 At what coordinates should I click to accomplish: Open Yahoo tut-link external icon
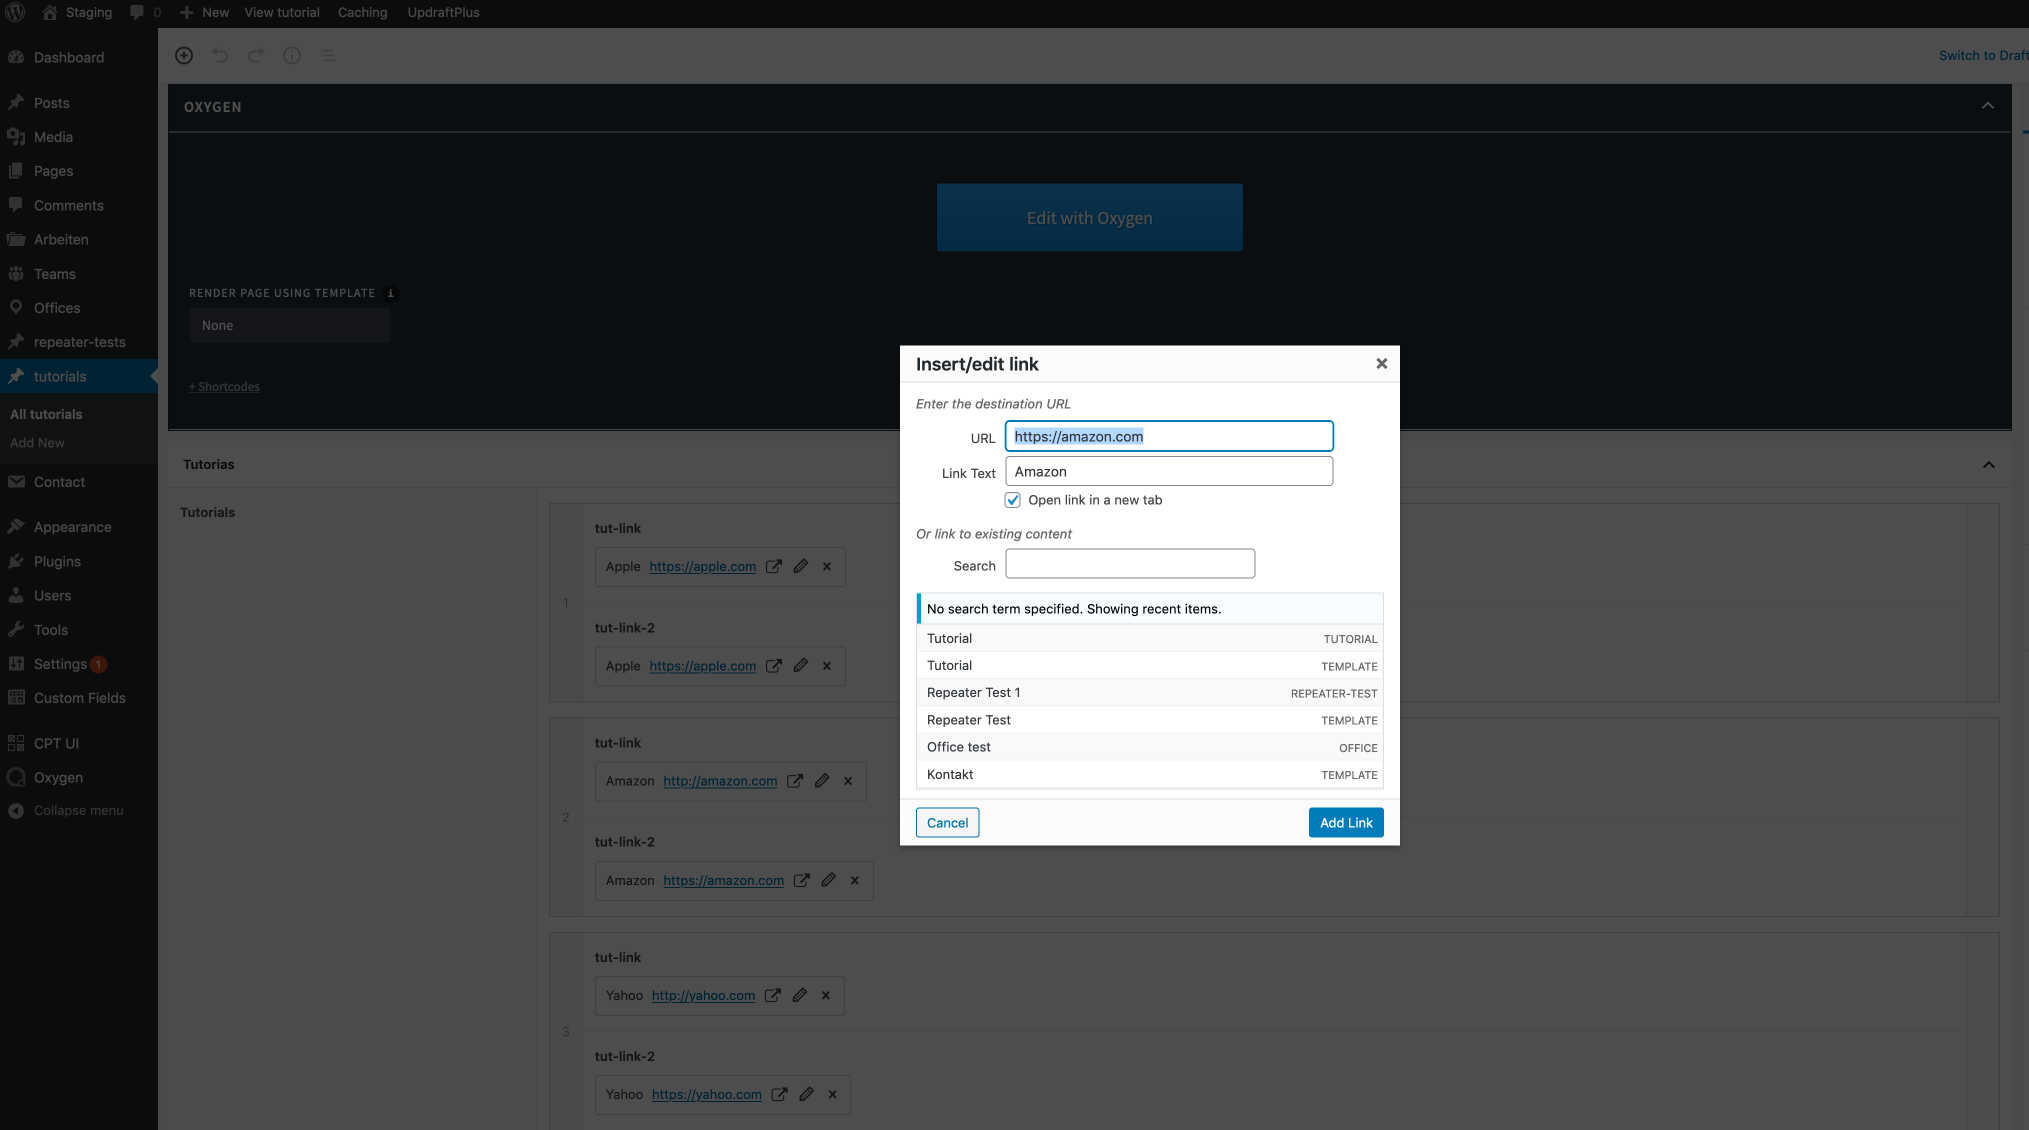point(773,996)
